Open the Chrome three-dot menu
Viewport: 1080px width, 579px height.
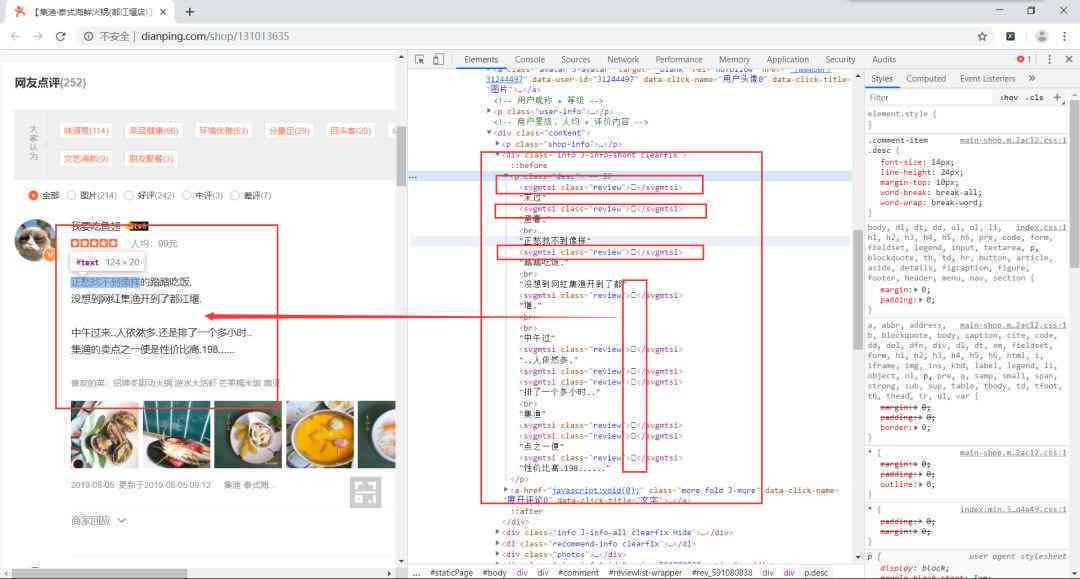(1065, 36)
